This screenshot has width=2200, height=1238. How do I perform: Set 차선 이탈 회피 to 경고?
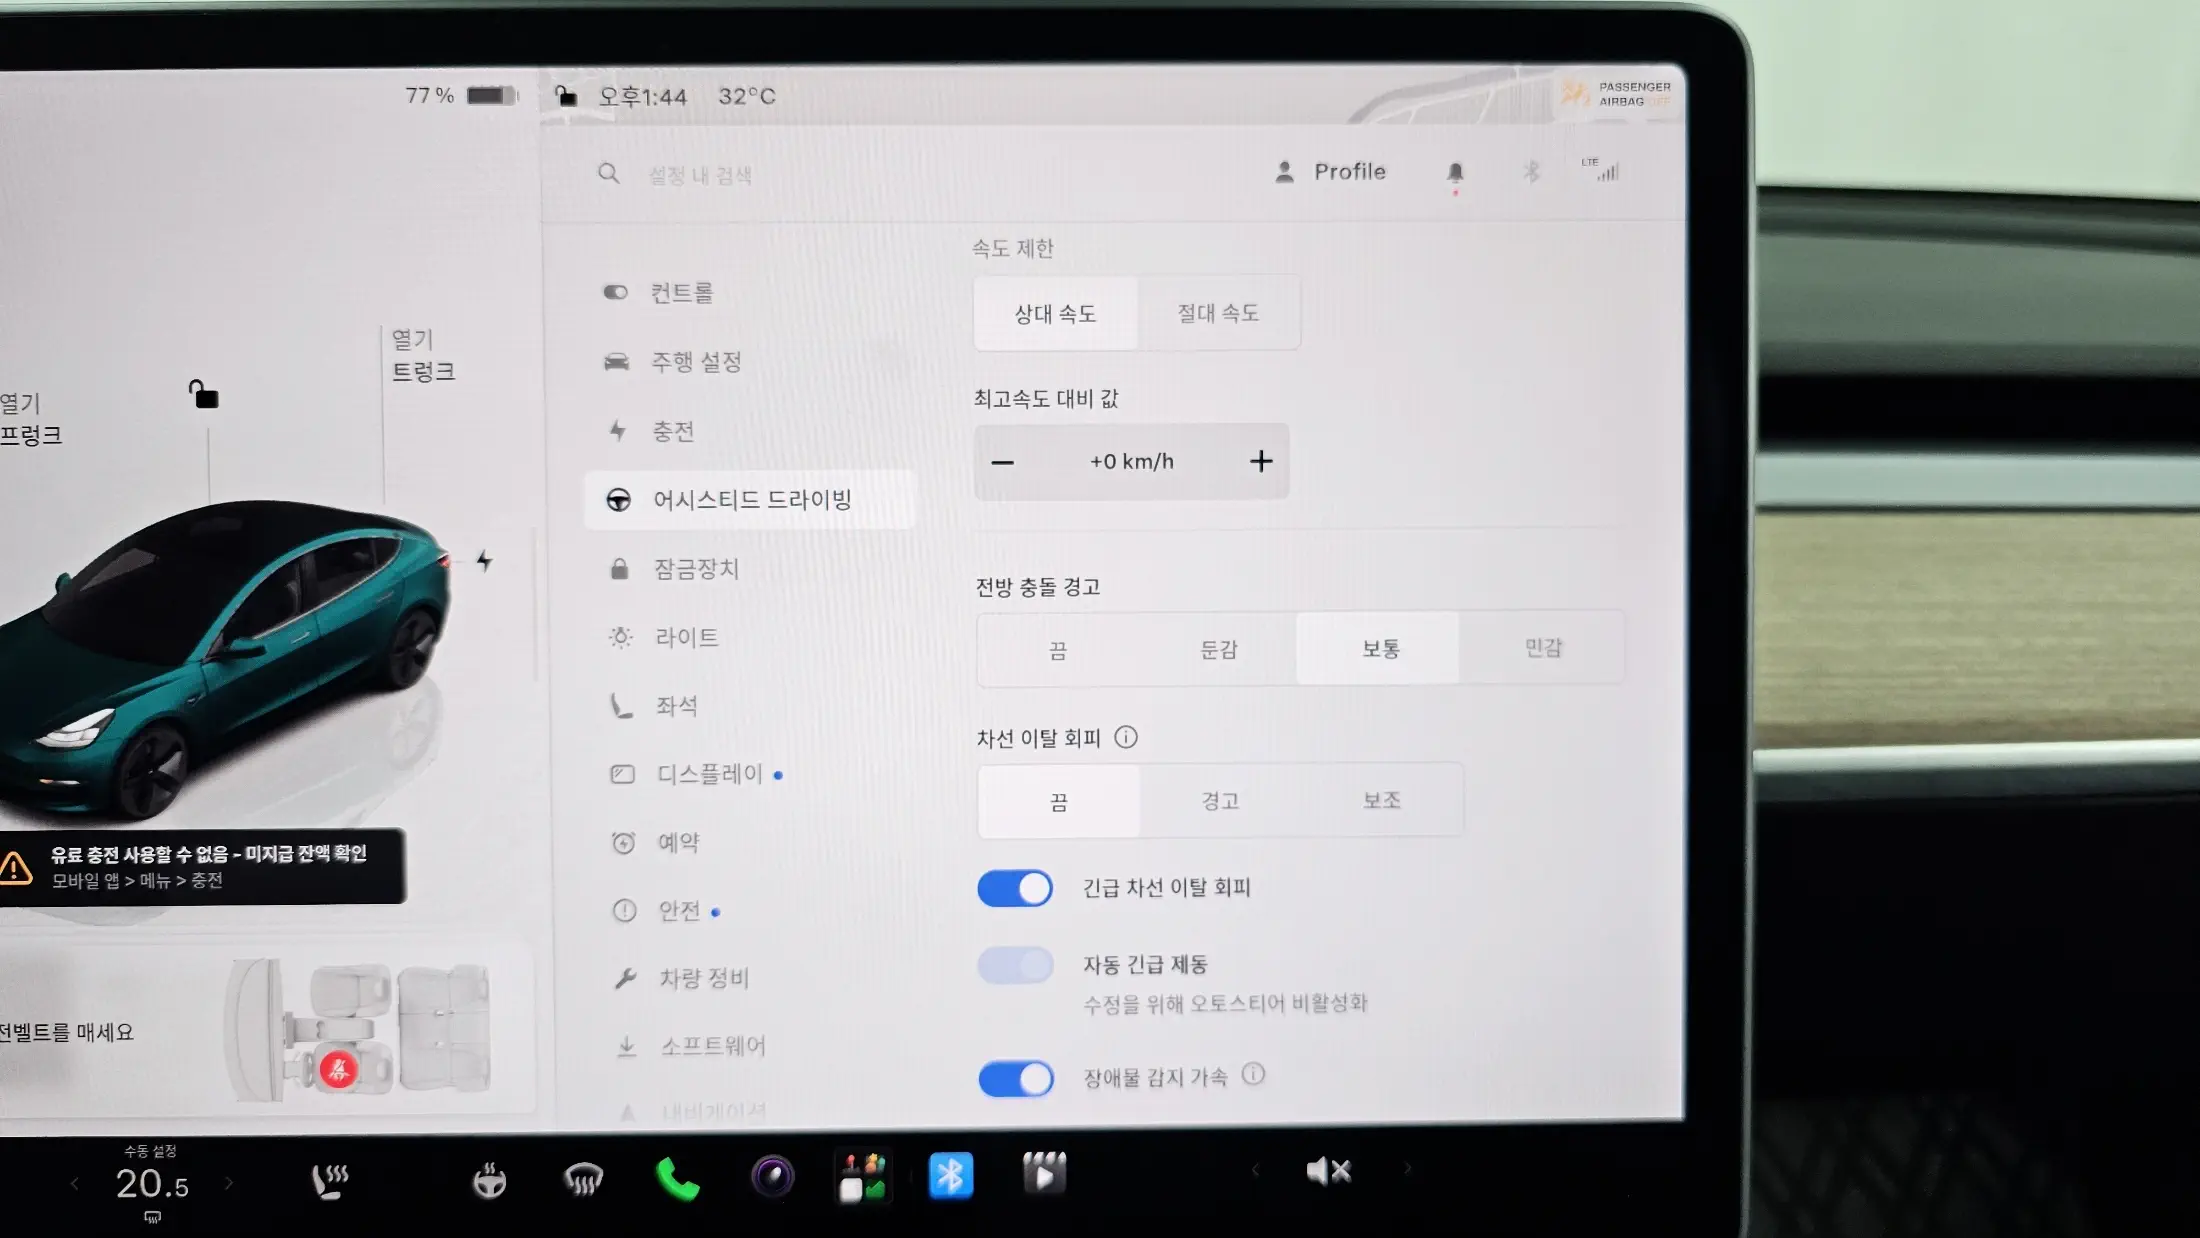pyautogui.click(x=1220, y=801)
